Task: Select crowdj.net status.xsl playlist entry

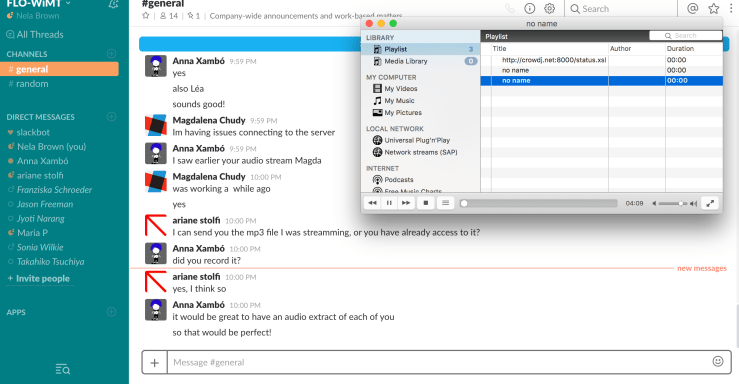Action: click(601, 60)
